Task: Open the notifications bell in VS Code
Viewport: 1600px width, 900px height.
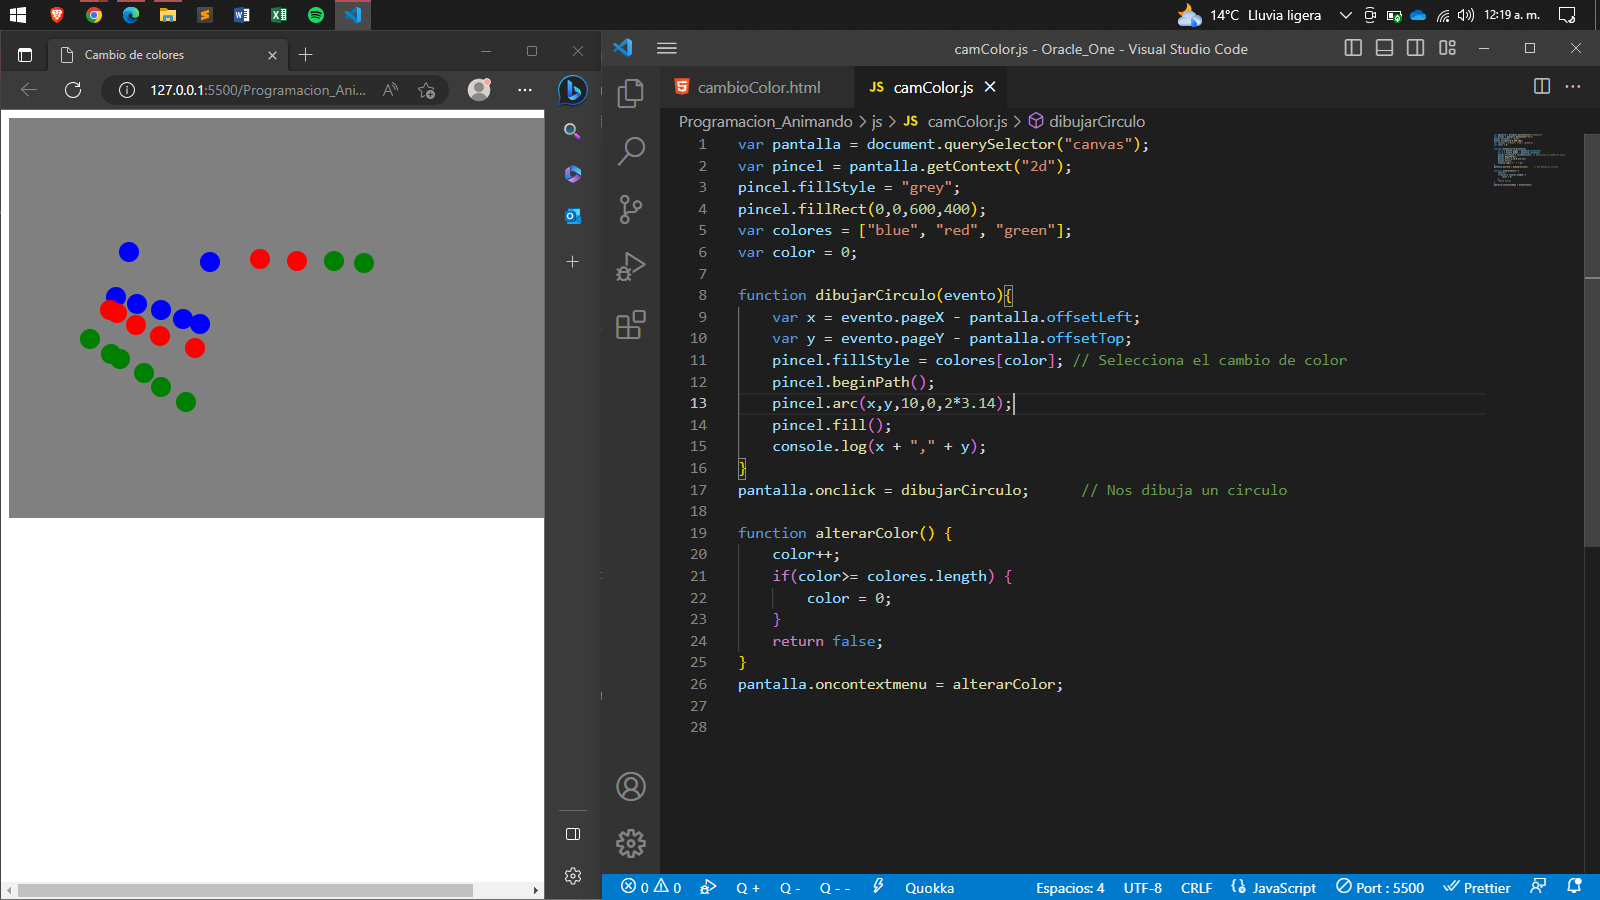Action: (x=1574, y=887)
